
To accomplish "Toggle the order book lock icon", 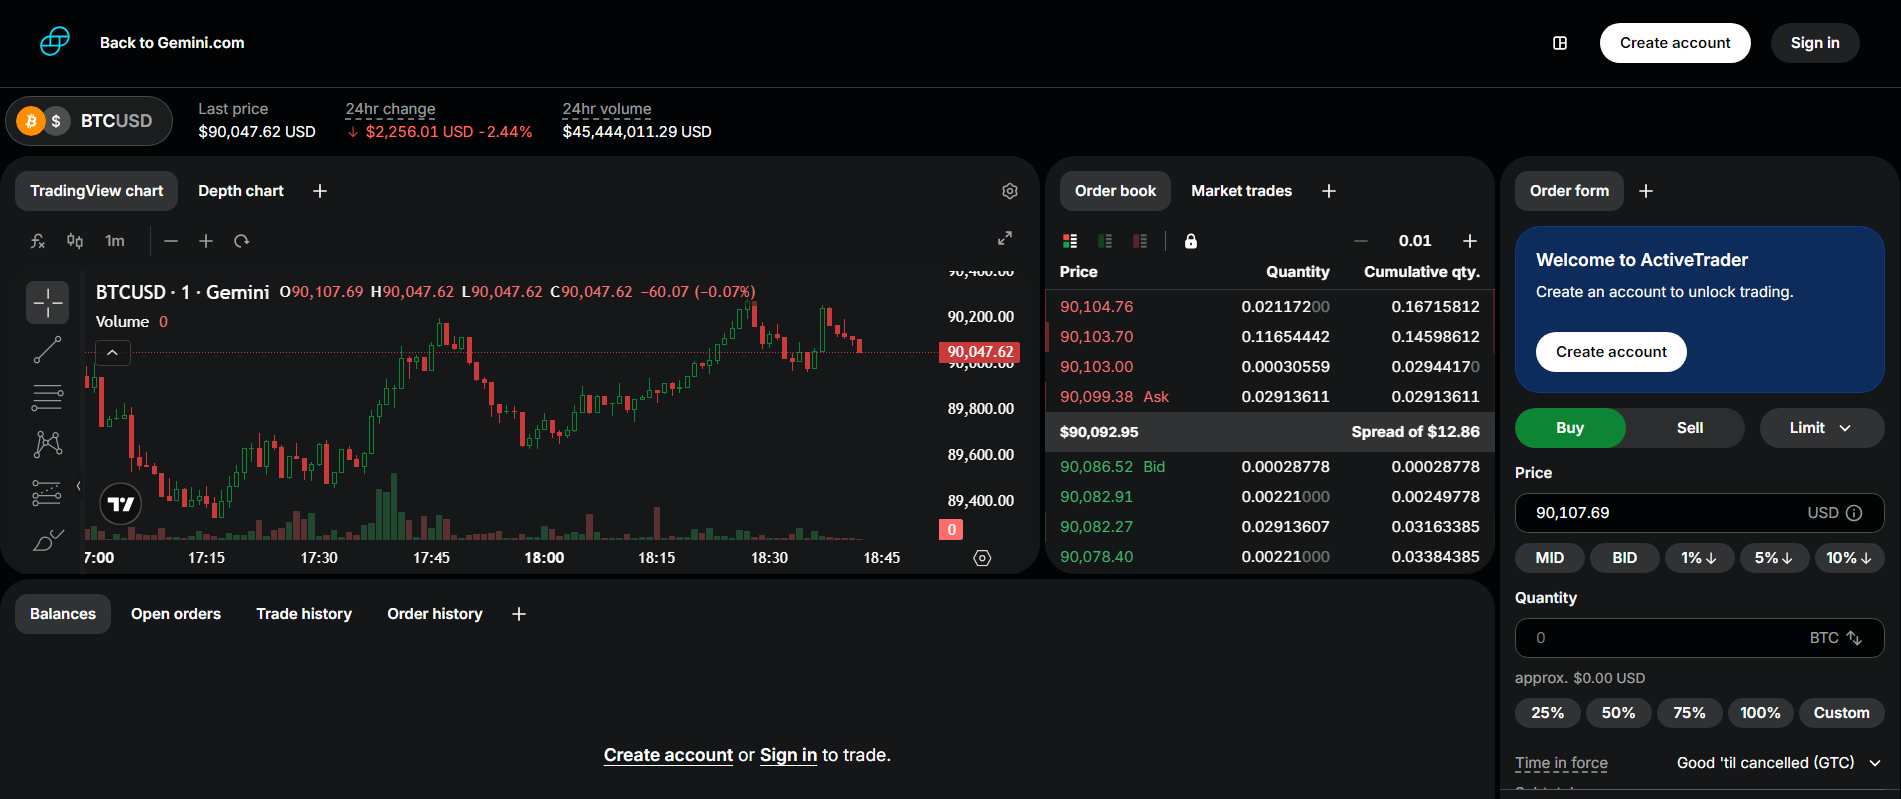I will point(1191,241).
